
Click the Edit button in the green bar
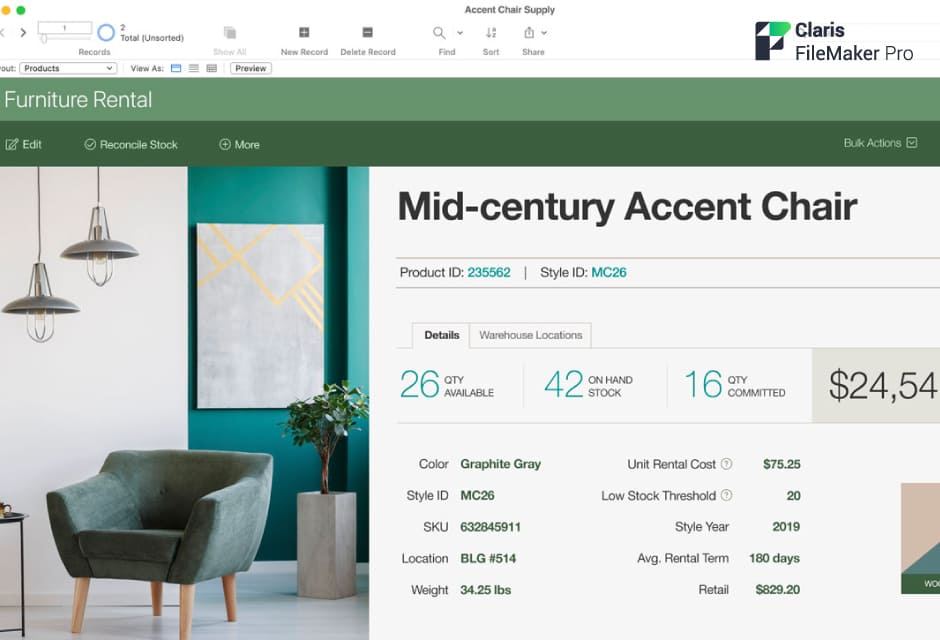[25, 144]
